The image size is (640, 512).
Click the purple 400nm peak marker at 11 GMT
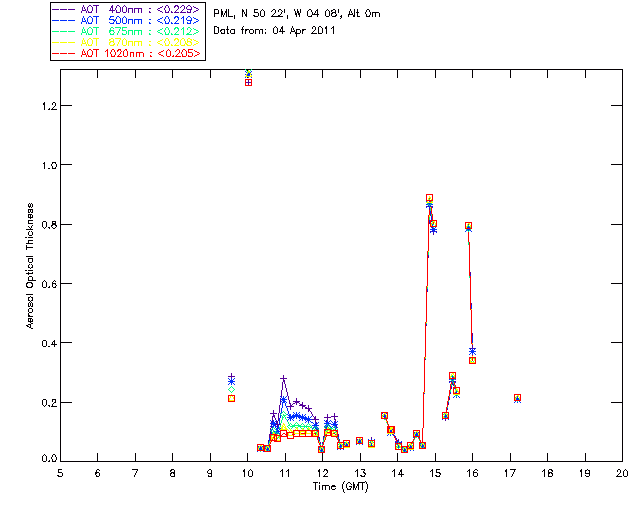(x=284, y=379)
